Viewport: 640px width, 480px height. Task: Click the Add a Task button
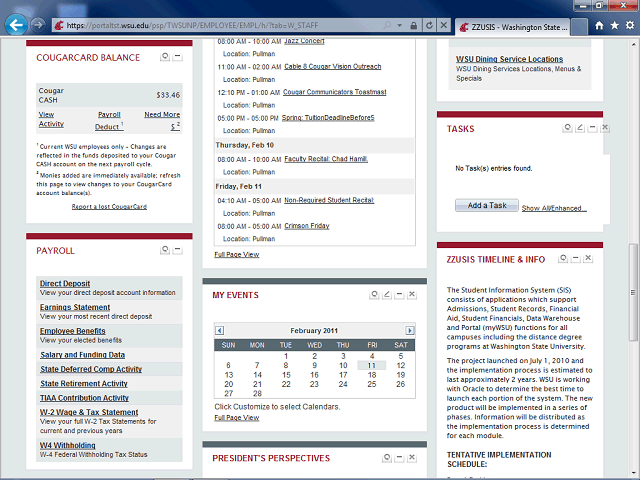(x=487, y=205)
